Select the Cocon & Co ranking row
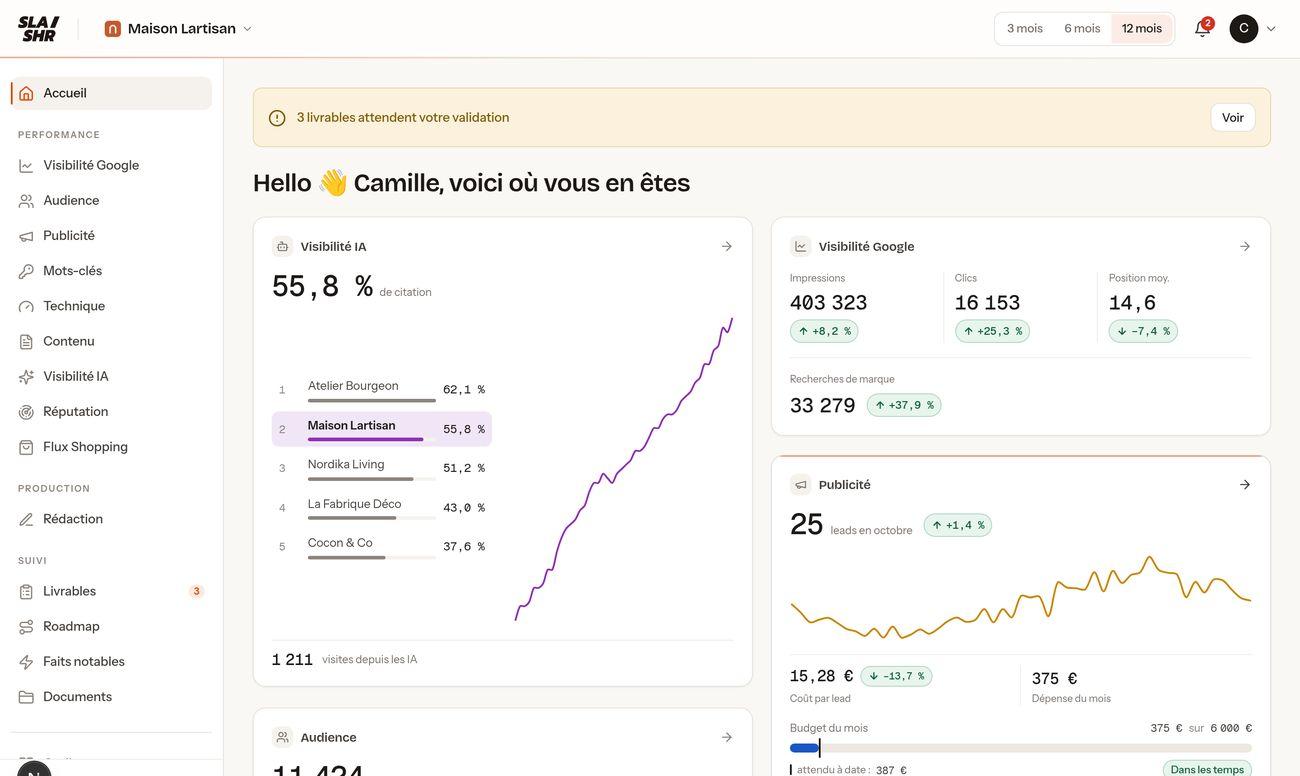 (x=382, y=546)
